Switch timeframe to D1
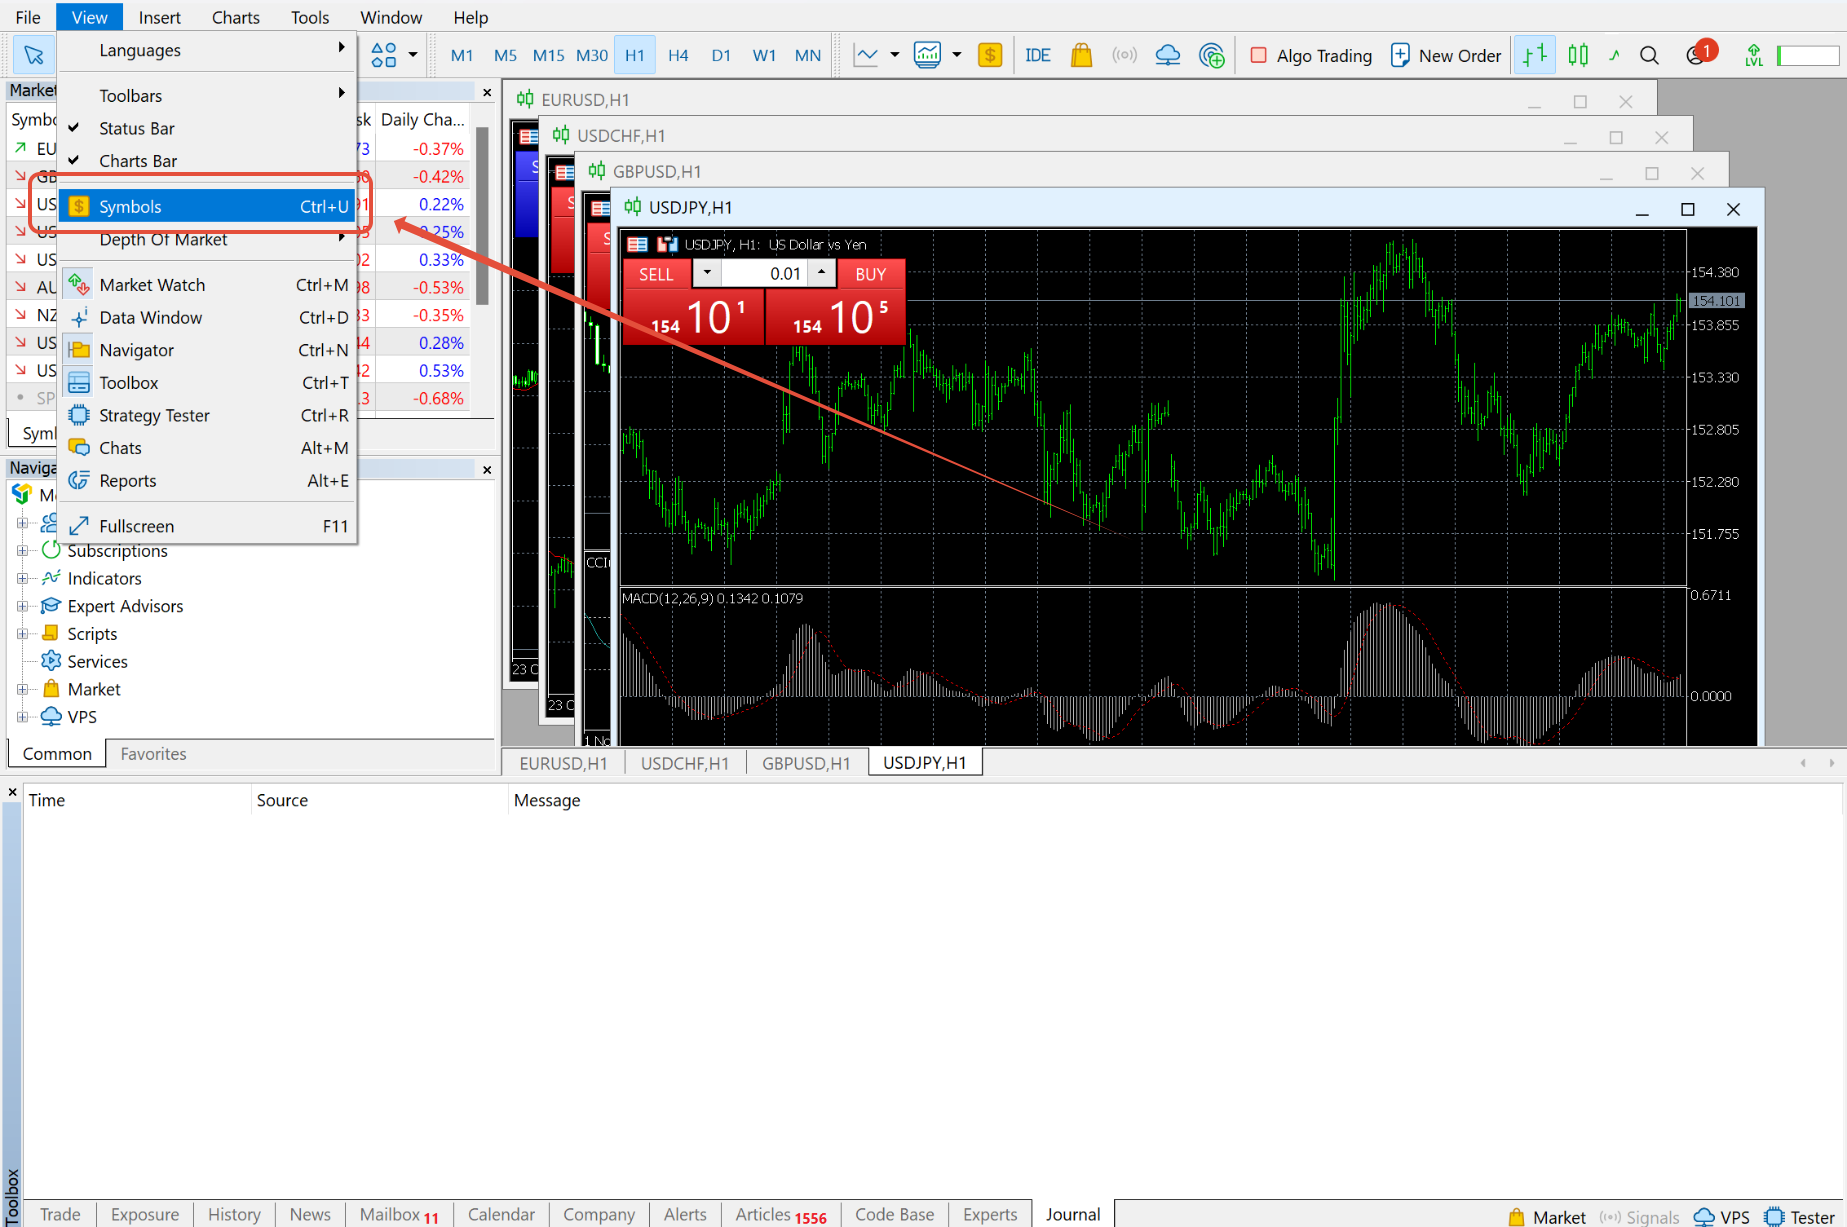Screen dimensions: 1847x1227 (x=721, y=55)
